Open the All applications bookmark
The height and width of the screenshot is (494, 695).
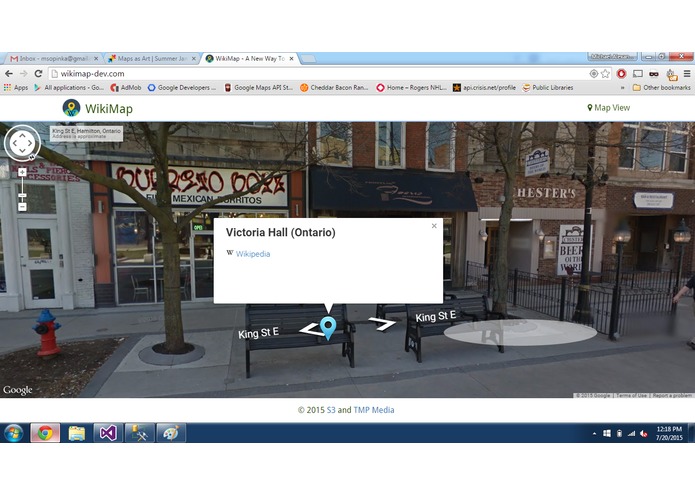point(69,88)
